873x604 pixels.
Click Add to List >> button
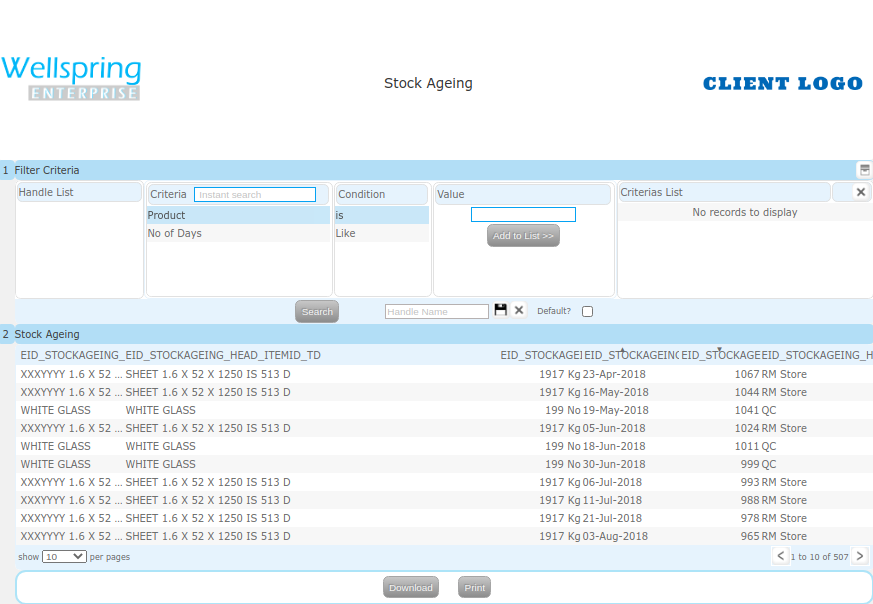point(523,236)
